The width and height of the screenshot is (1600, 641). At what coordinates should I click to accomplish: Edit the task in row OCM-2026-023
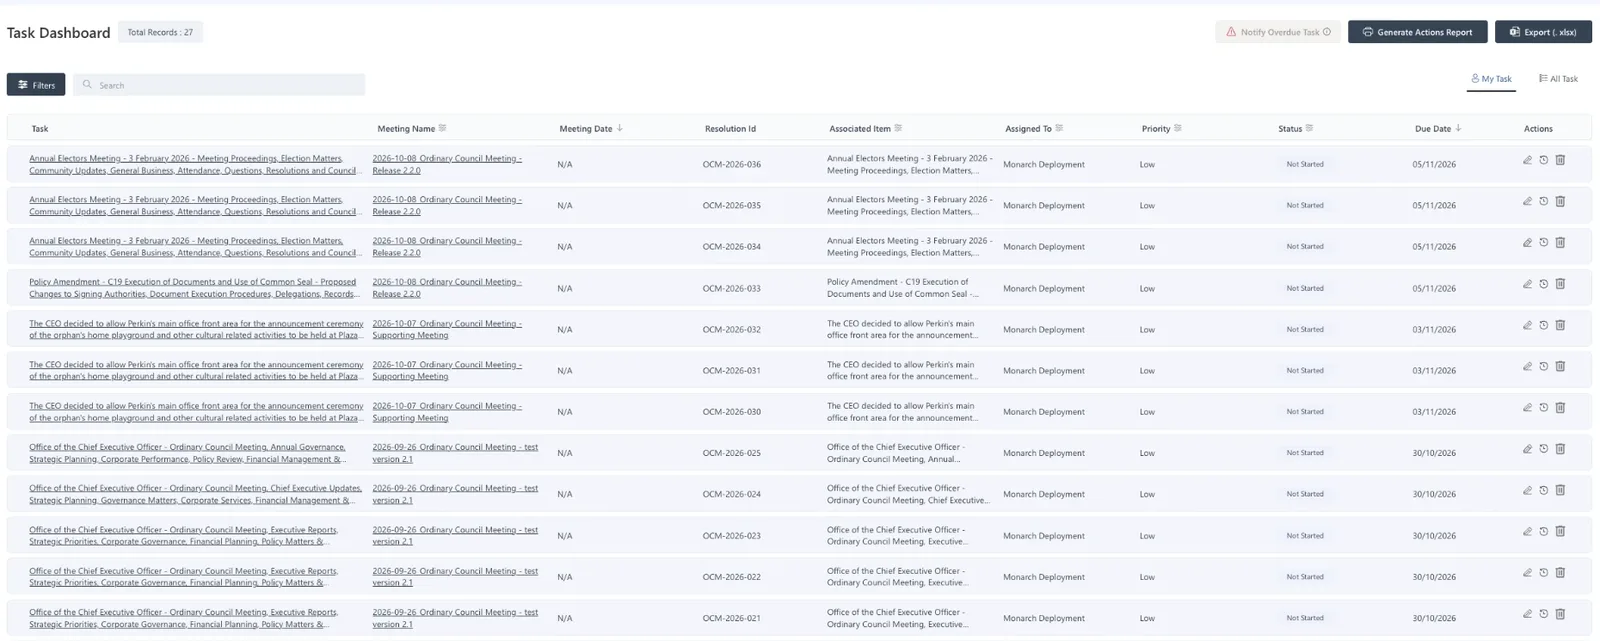(x=1527, y=531)
